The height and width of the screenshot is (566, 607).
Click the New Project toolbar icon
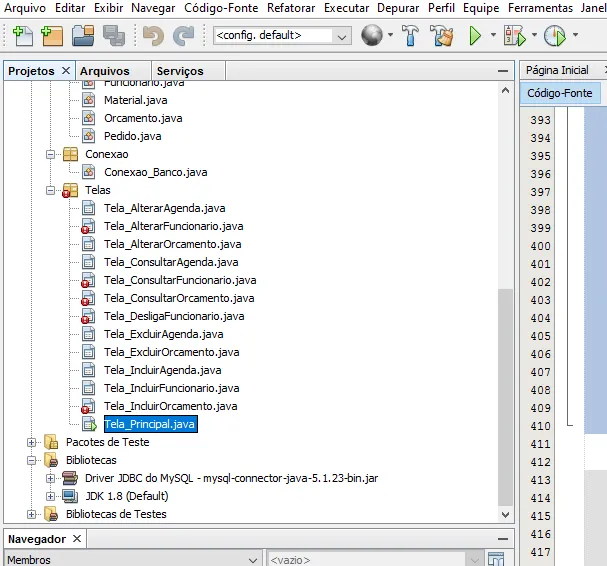click(x=52, y=36)
